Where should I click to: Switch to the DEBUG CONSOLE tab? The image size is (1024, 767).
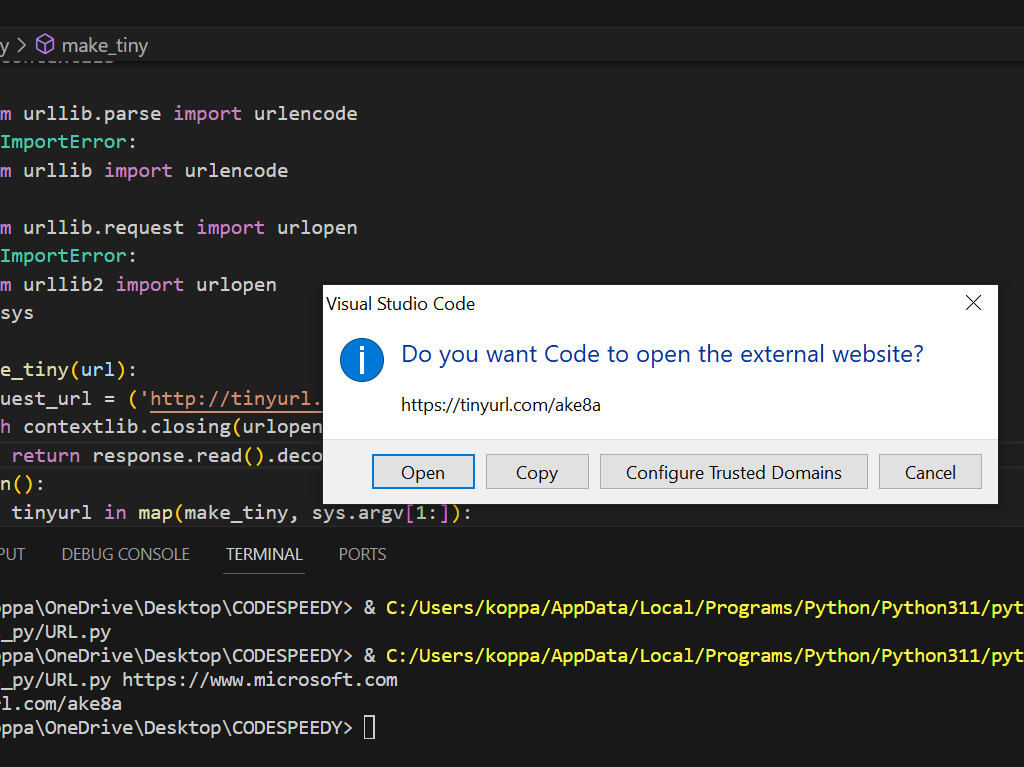125,554
